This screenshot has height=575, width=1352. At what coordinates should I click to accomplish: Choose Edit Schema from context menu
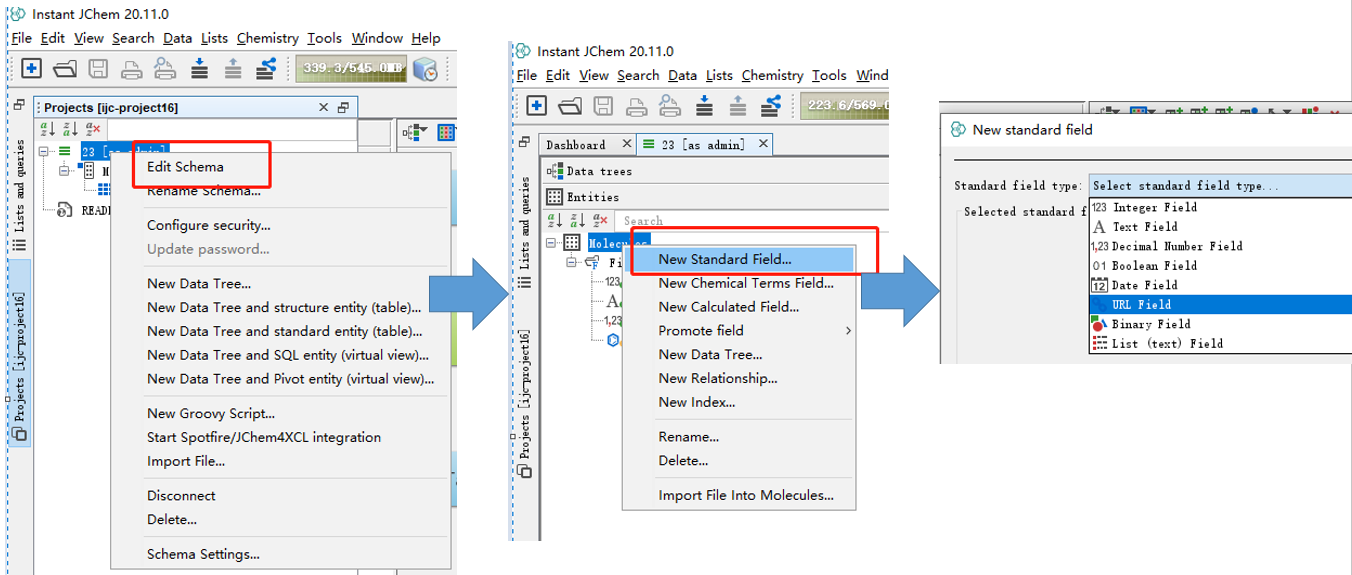[x=185, y=167]
